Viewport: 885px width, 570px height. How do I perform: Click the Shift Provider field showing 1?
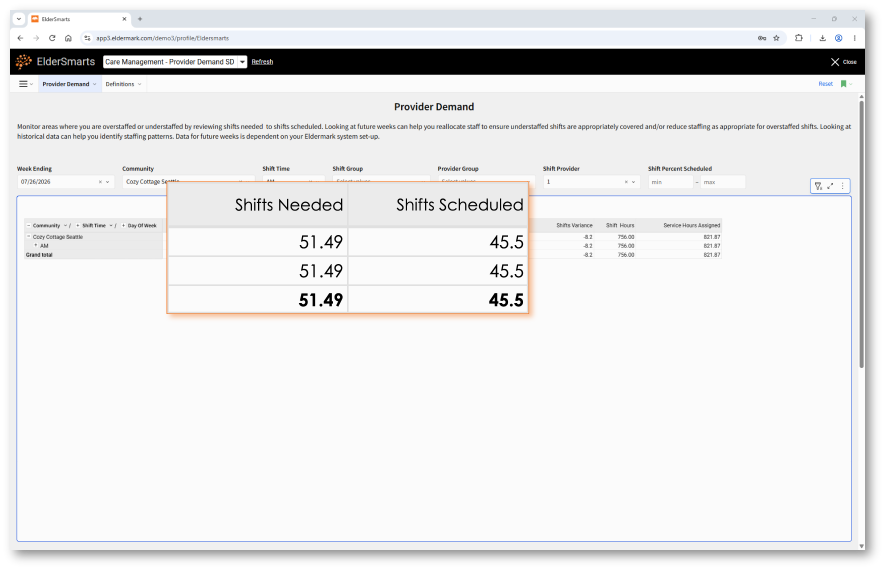tap(592, 182)
